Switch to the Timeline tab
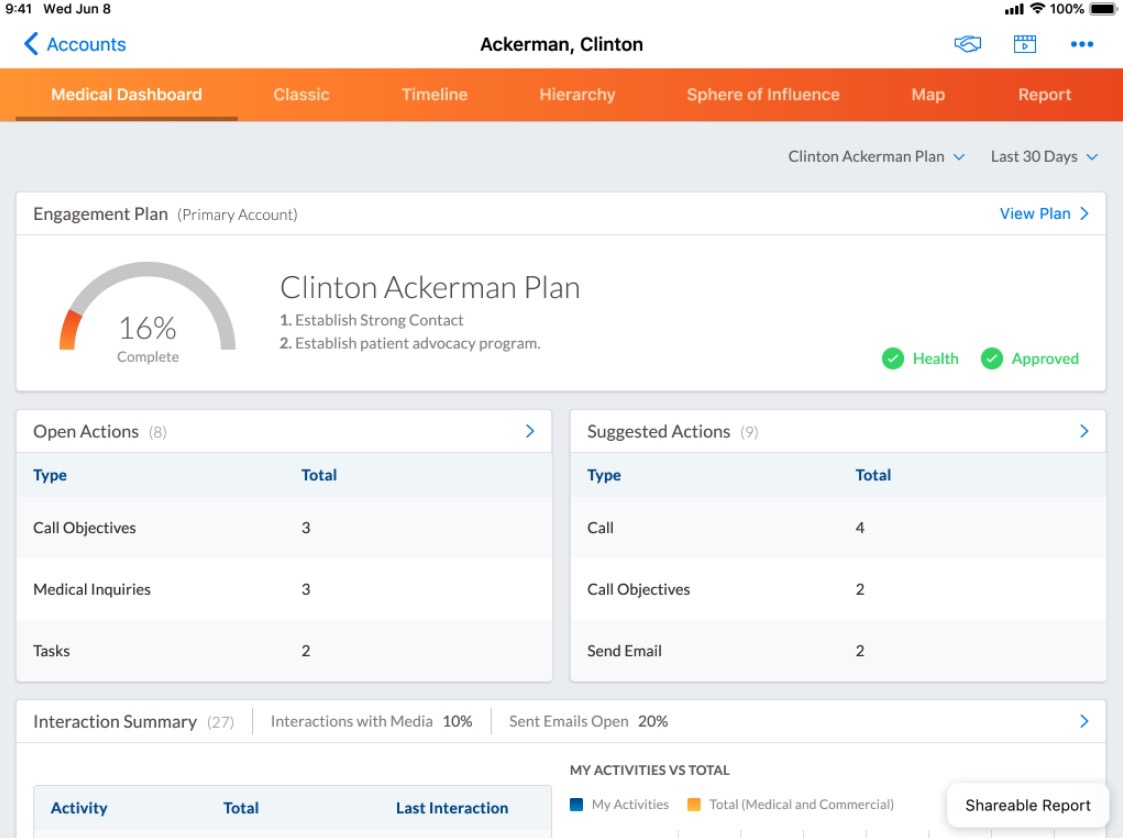This screenshot has height=838, width=1123. [x=434, y=95]
